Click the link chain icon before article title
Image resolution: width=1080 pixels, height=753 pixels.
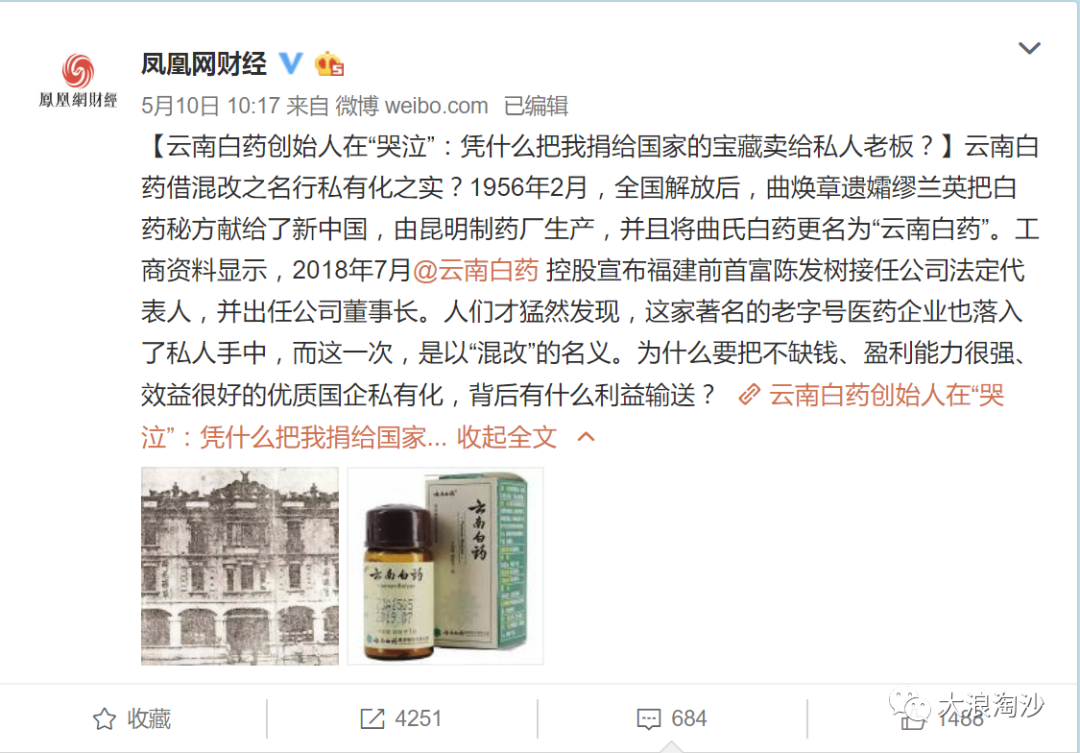tap(749, 395)
